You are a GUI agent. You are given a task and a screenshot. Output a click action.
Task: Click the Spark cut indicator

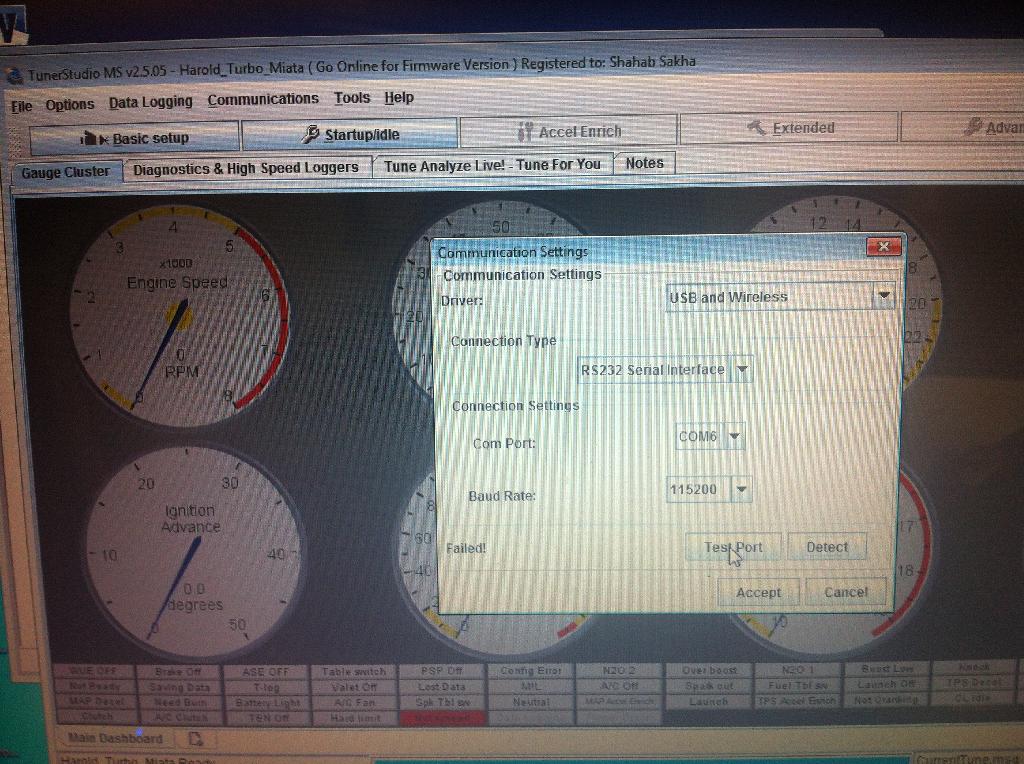coord(709,686)
